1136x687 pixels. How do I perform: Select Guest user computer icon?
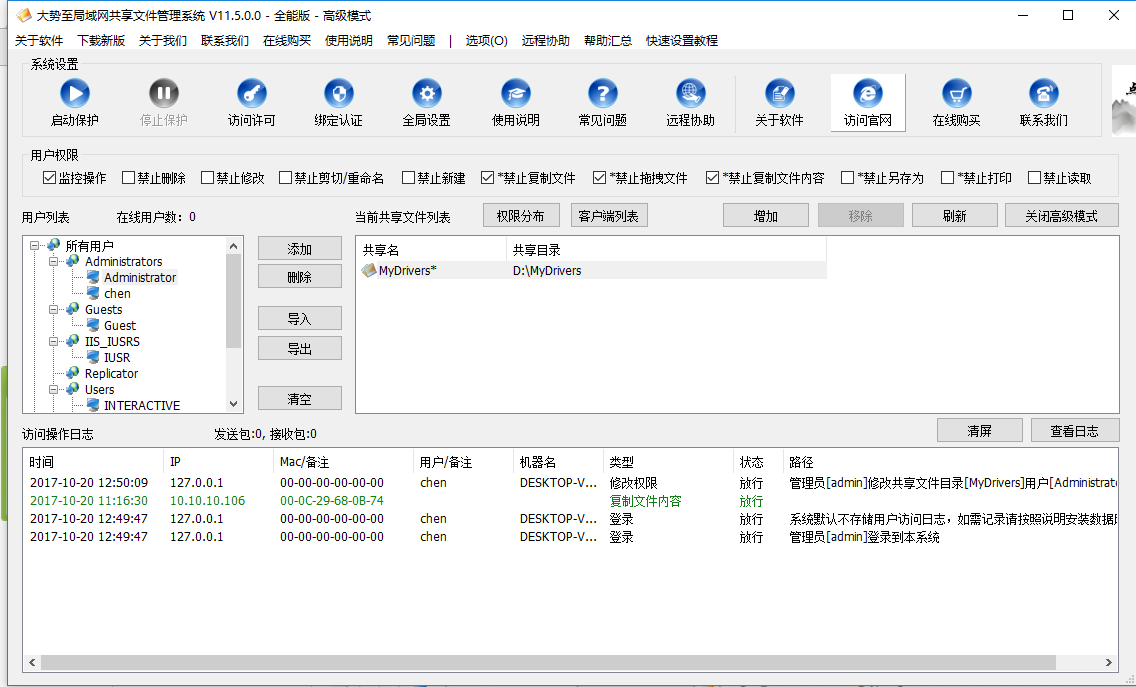pos(93,325)
